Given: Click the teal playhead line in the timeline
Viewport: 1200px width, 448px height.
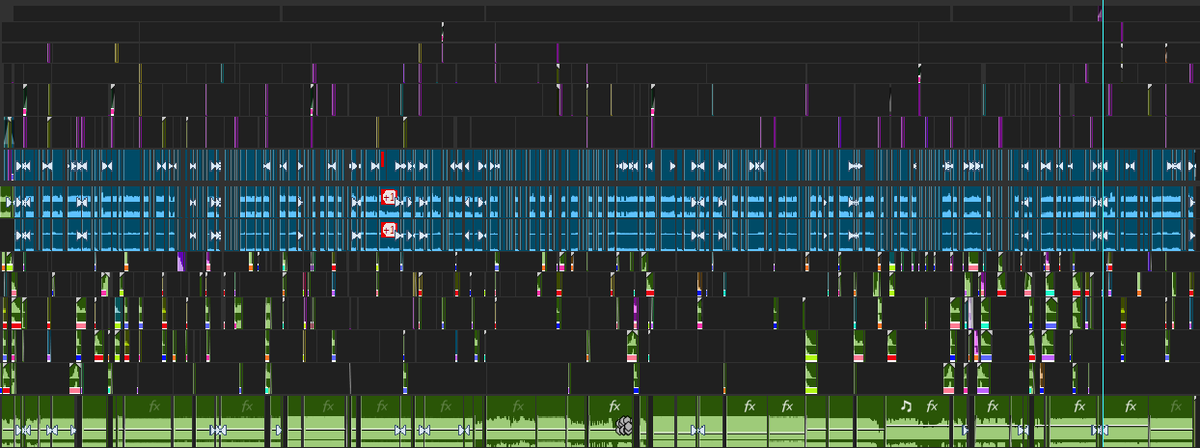Looking at the screenshot, I should 1102,224.
